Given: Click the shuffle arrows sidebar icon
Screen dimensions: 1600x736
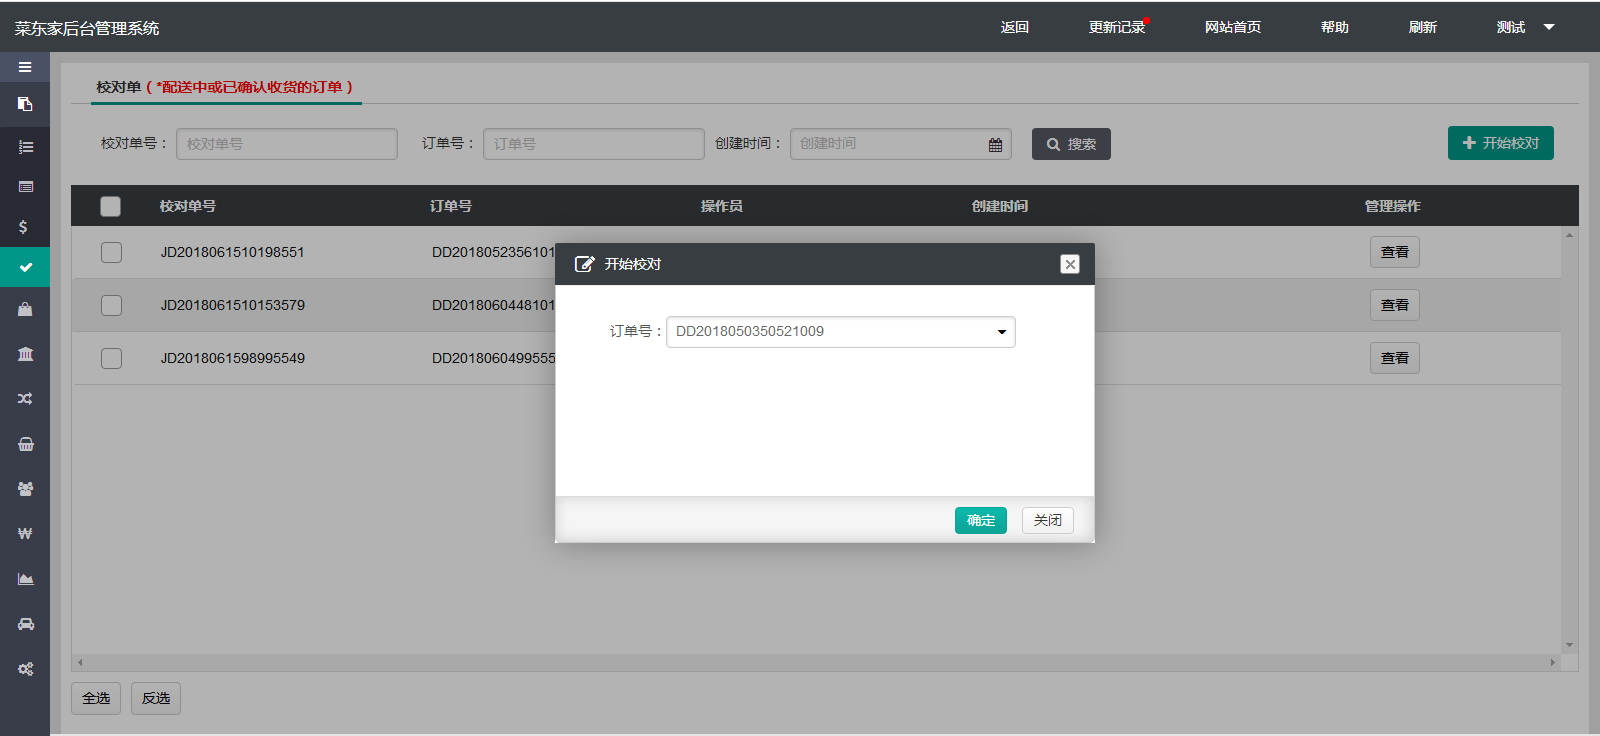Looking at the screenshot, I should tap(25, 398).
